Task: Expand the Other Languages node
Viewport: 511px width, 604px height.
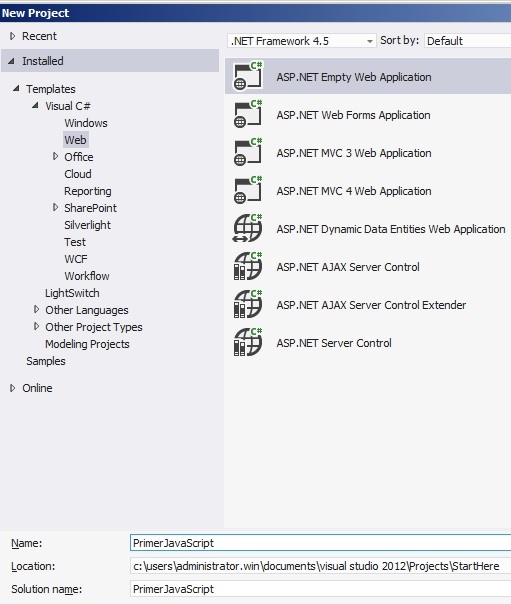Action: pos(36,309)
